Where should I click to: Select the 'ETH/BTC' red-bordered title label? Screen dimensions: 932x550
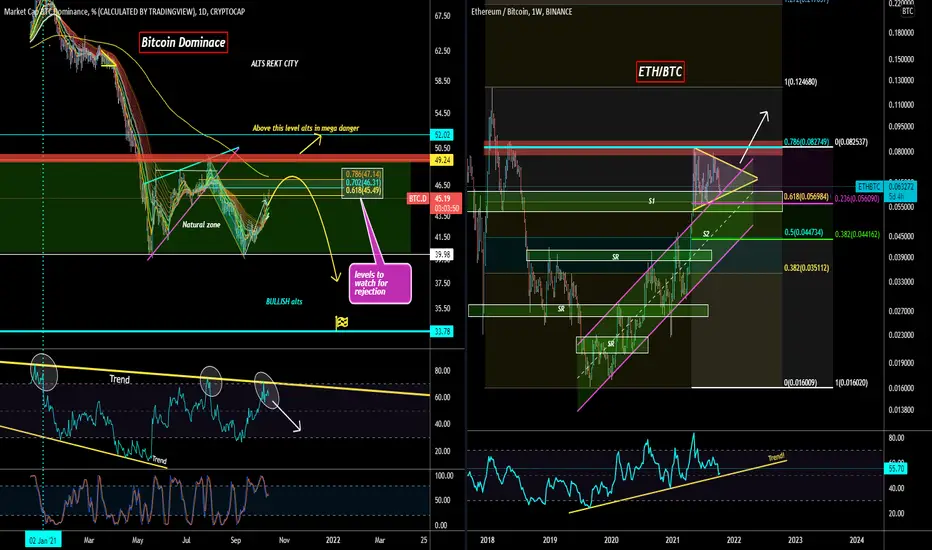[660, 71]
